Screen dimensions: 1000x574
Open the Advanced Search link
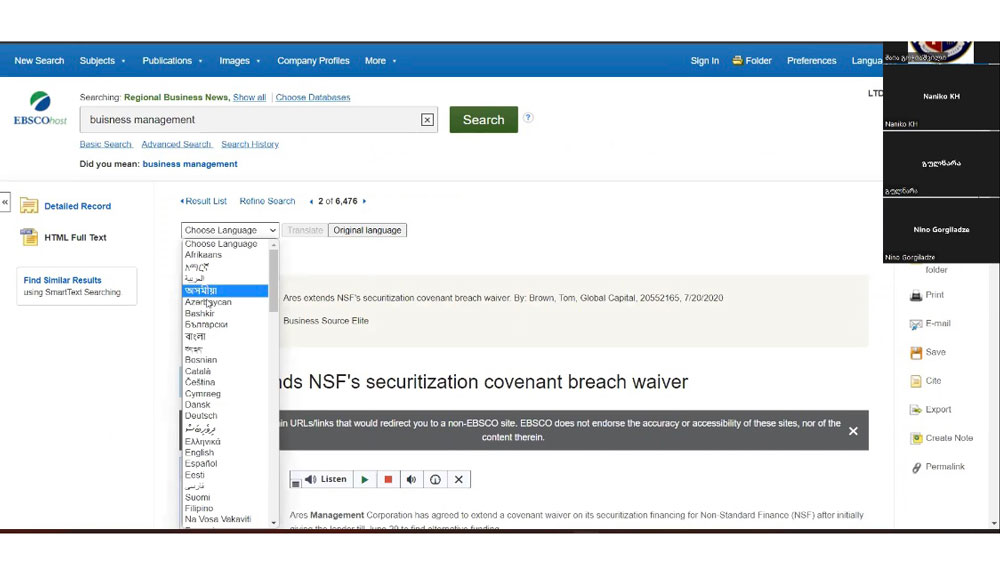(176, 145)
